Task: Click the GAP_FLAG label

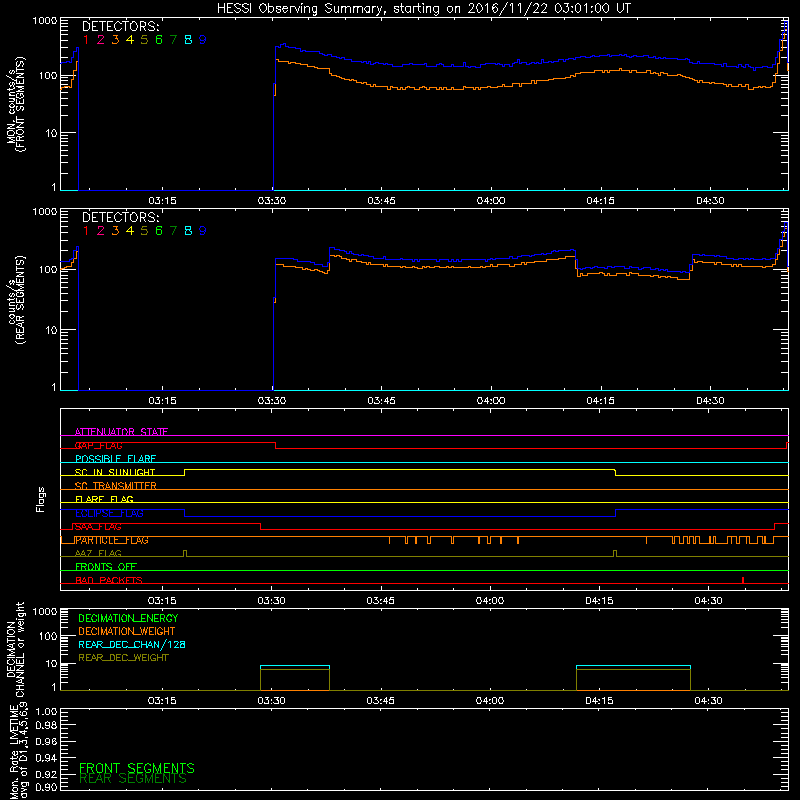Action: click(98, 445)
